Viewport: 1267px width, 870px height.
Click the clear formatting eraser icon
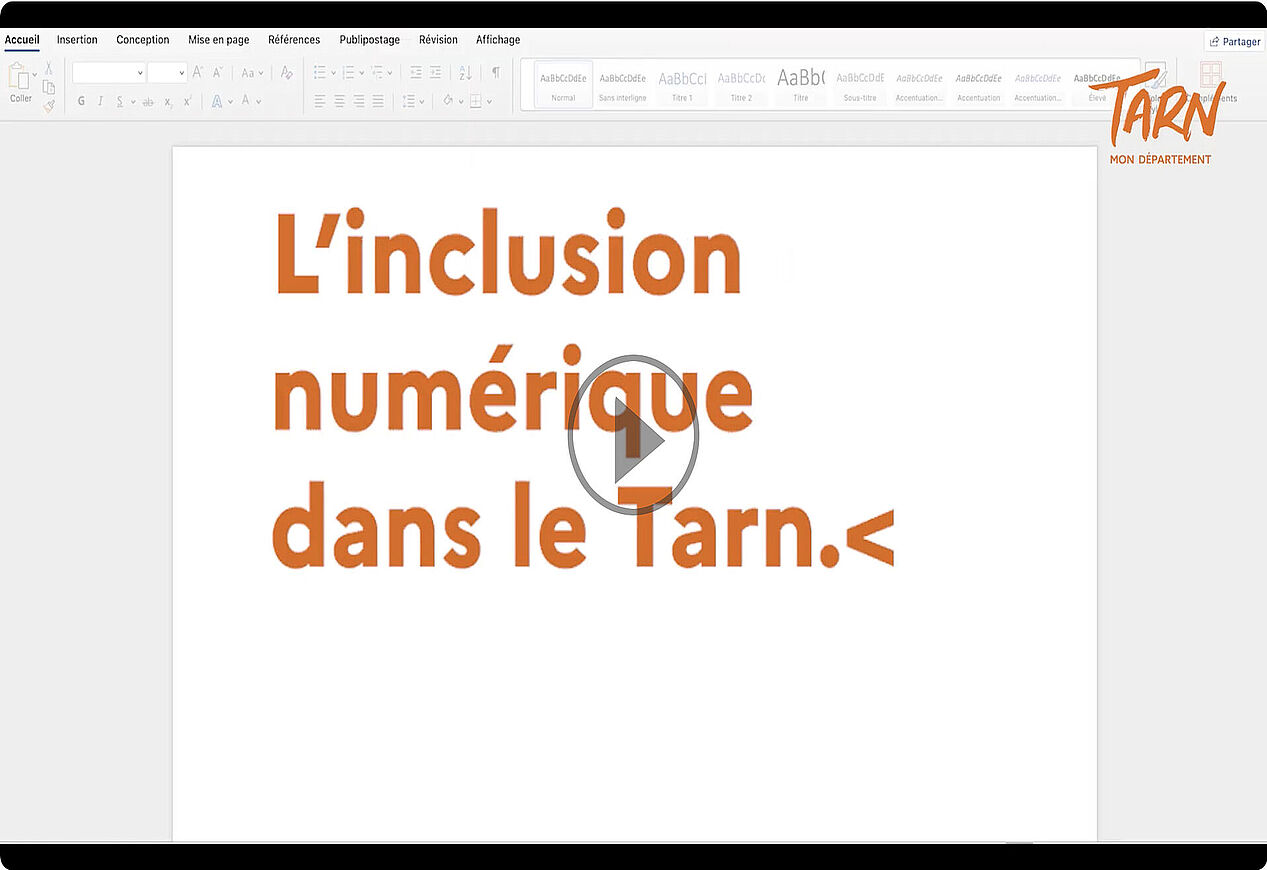point(286,72)
